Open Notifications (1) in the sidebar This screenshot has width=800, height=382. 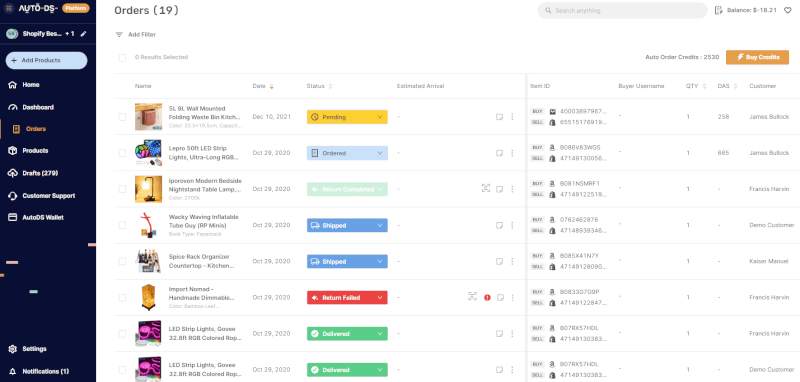(45, 371)
